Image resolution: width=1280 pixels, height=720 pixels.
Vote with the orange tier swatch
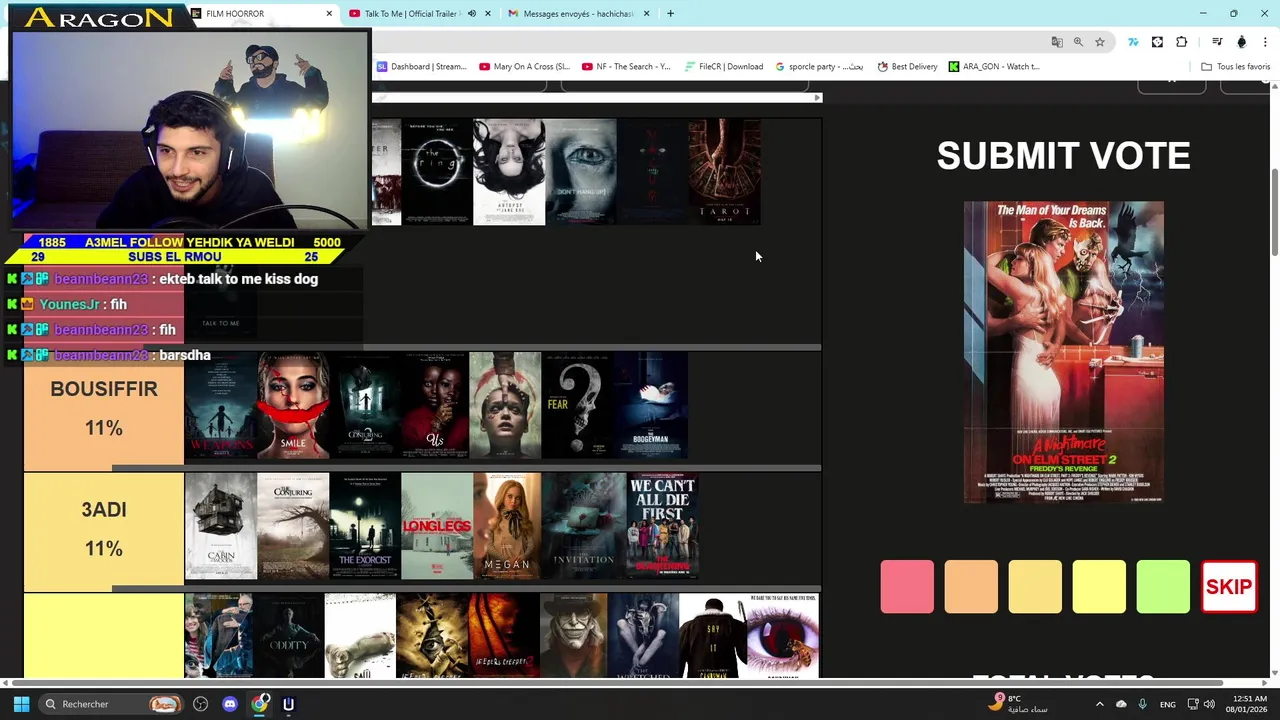tap(971, 587)
